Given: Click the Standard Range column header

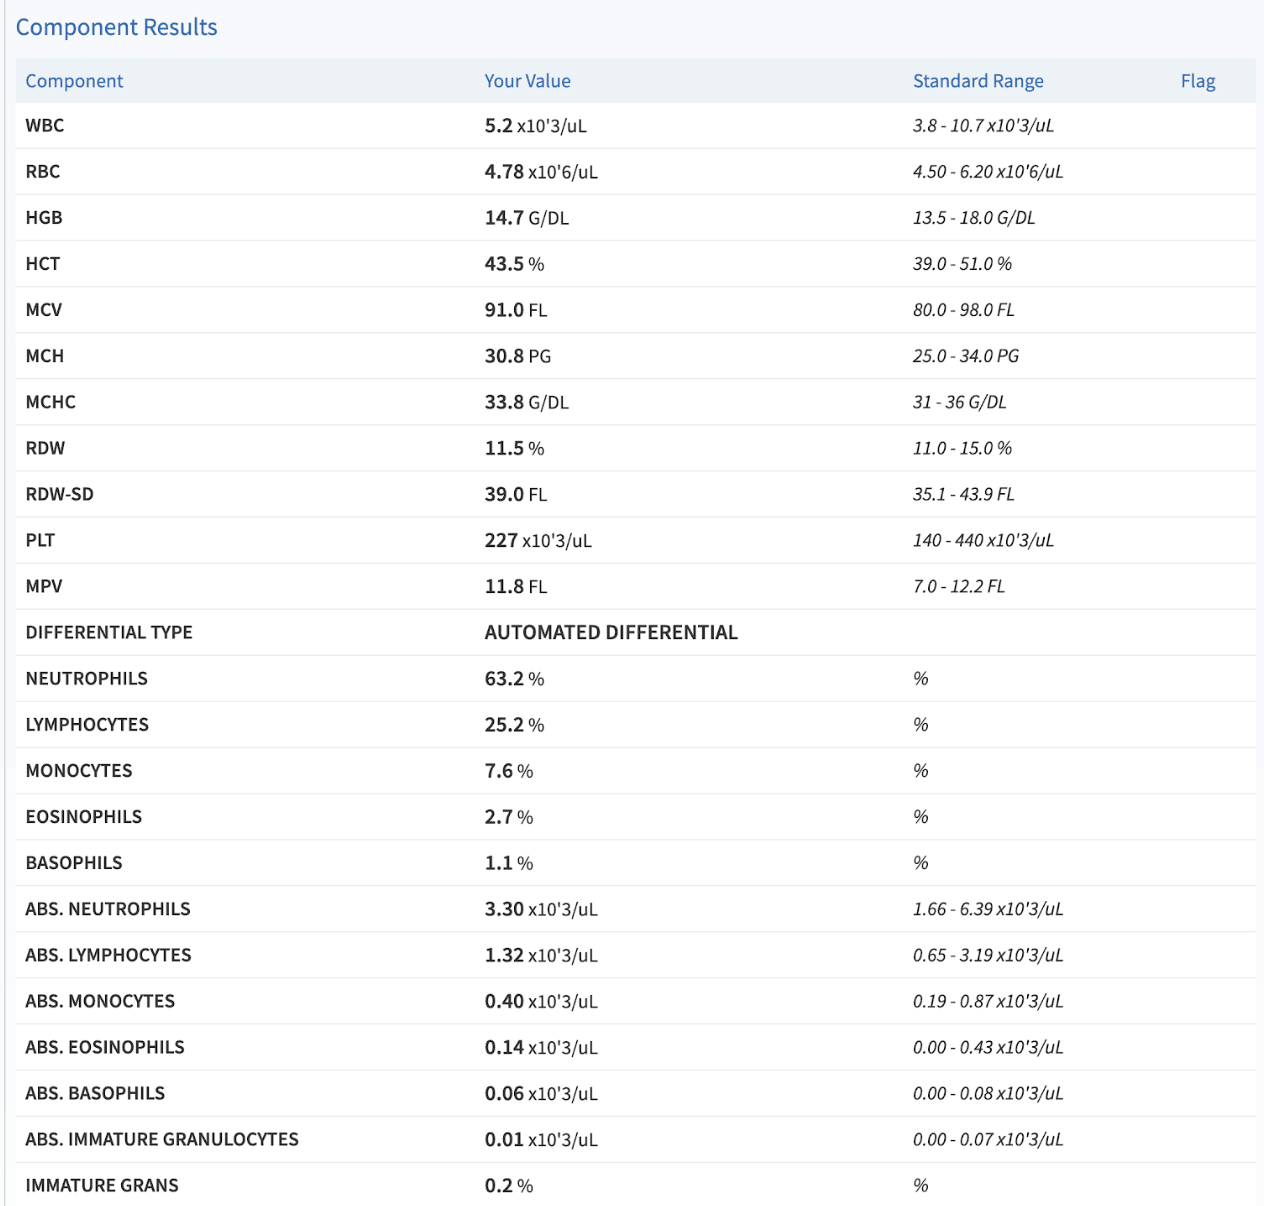Looking at the screenshot, I should [978, 81].
